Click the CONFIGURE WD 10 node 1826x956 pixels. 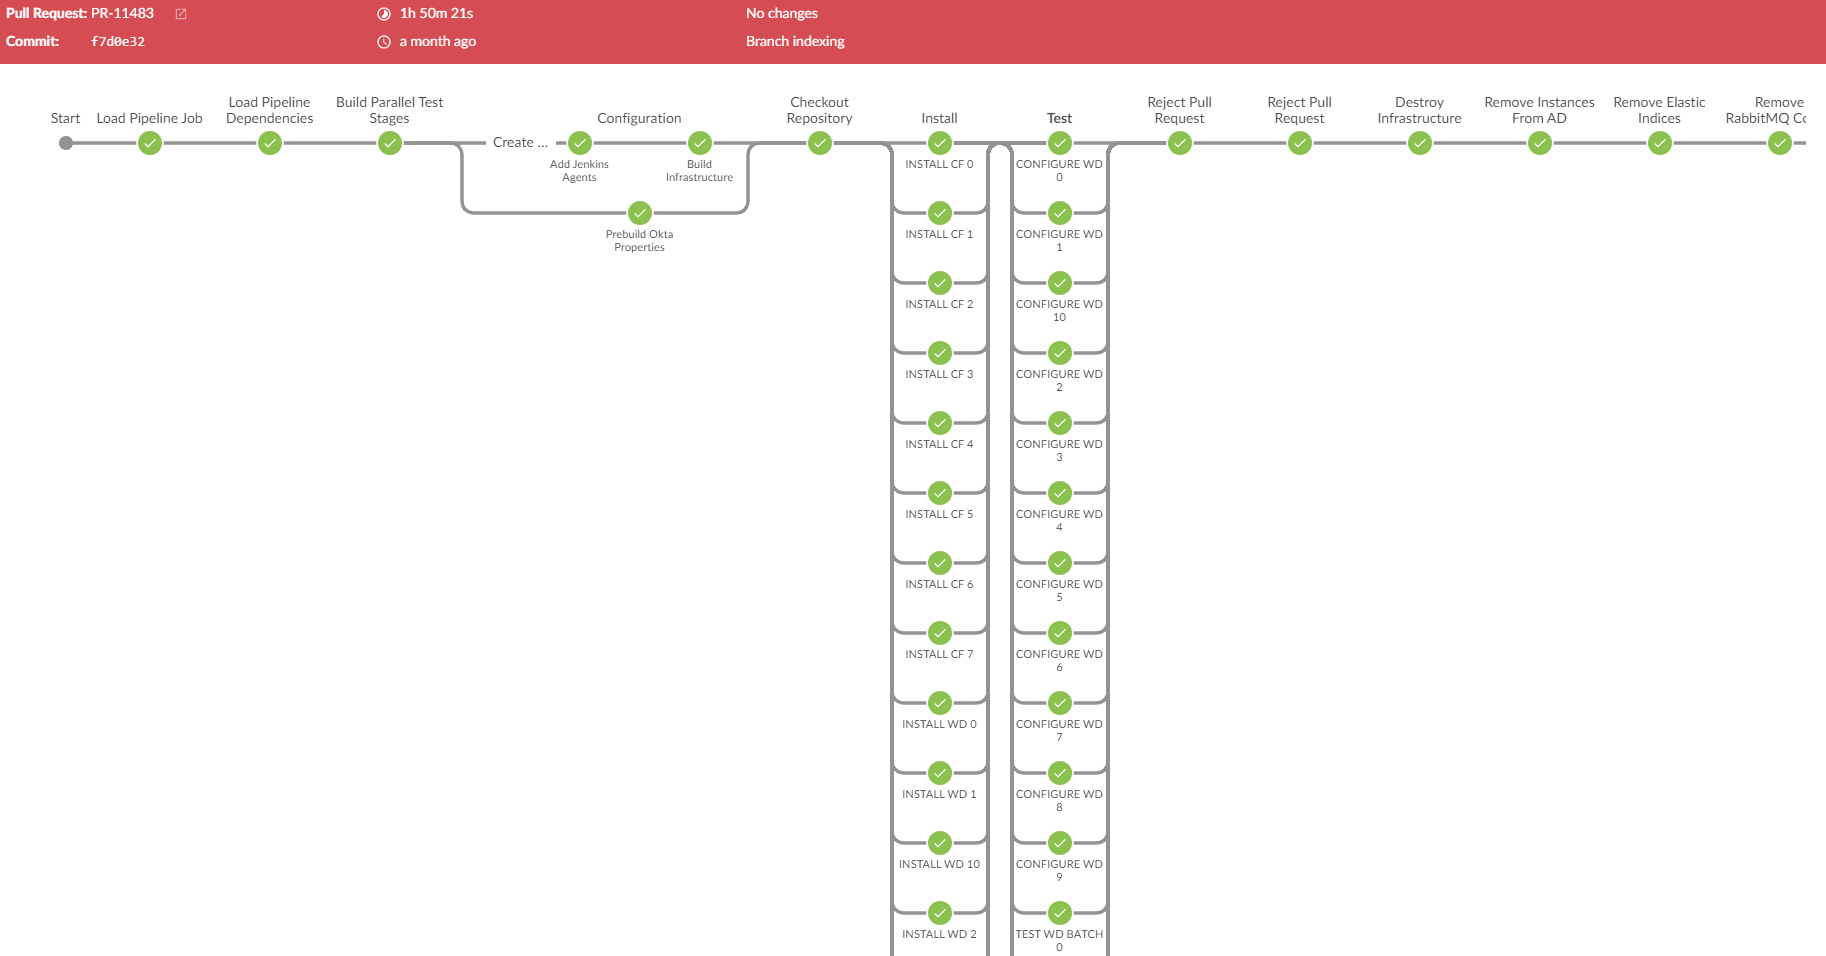[x=1060, y=283]
